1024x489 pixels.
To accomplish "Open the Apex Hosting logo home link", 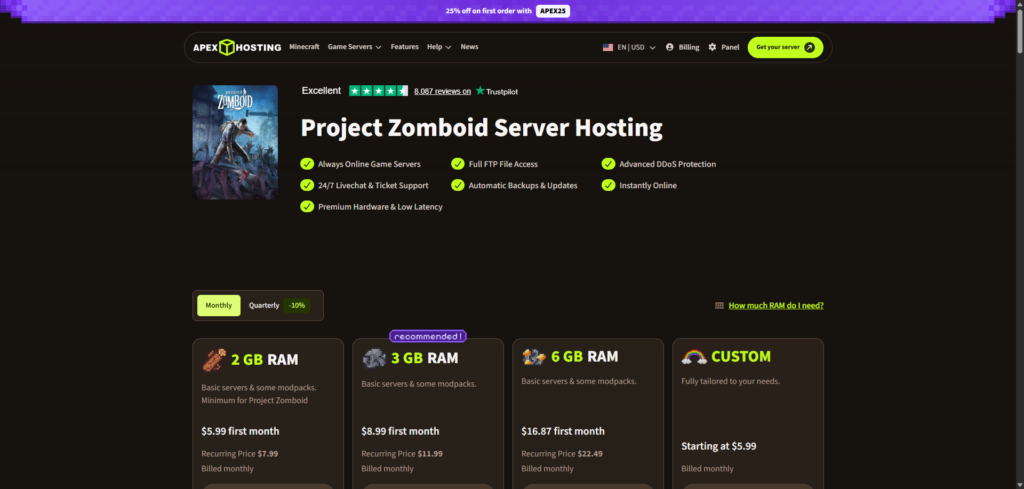I will click(x=237, y=47).
